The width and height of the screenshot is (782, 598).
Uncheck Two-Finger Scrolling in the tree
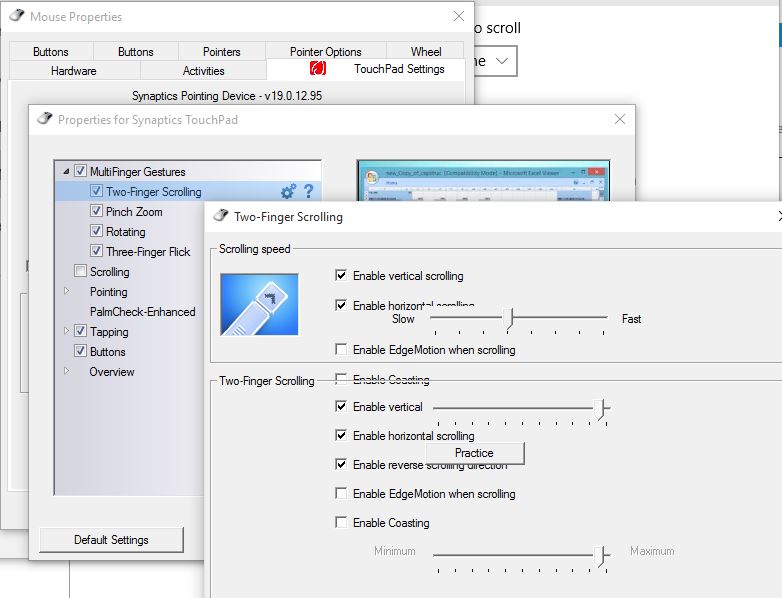point(96,191)
